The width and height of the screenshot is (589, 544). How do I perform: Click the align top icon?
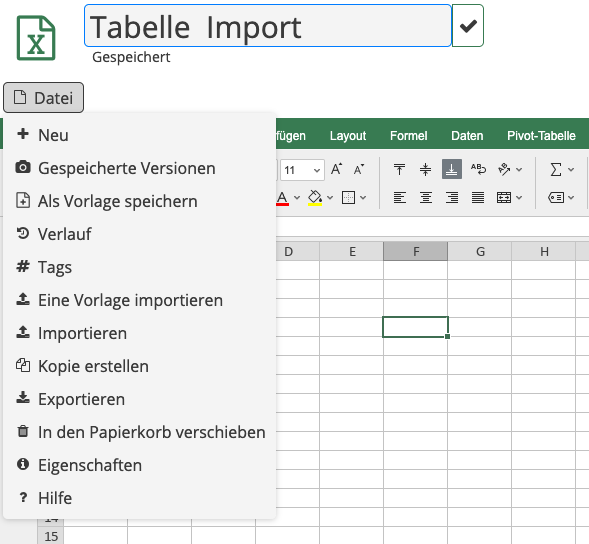pos(399,169)
